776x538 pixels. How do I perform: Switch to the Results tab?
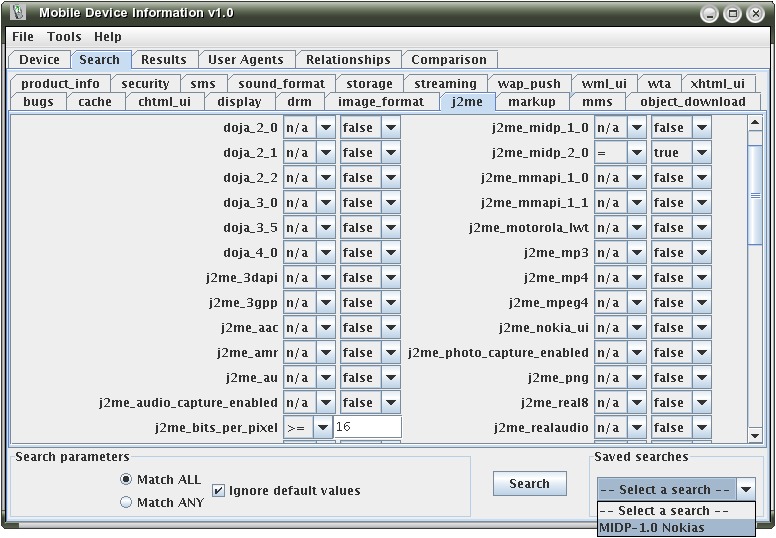pyautogui.click(x=163, y=60)
